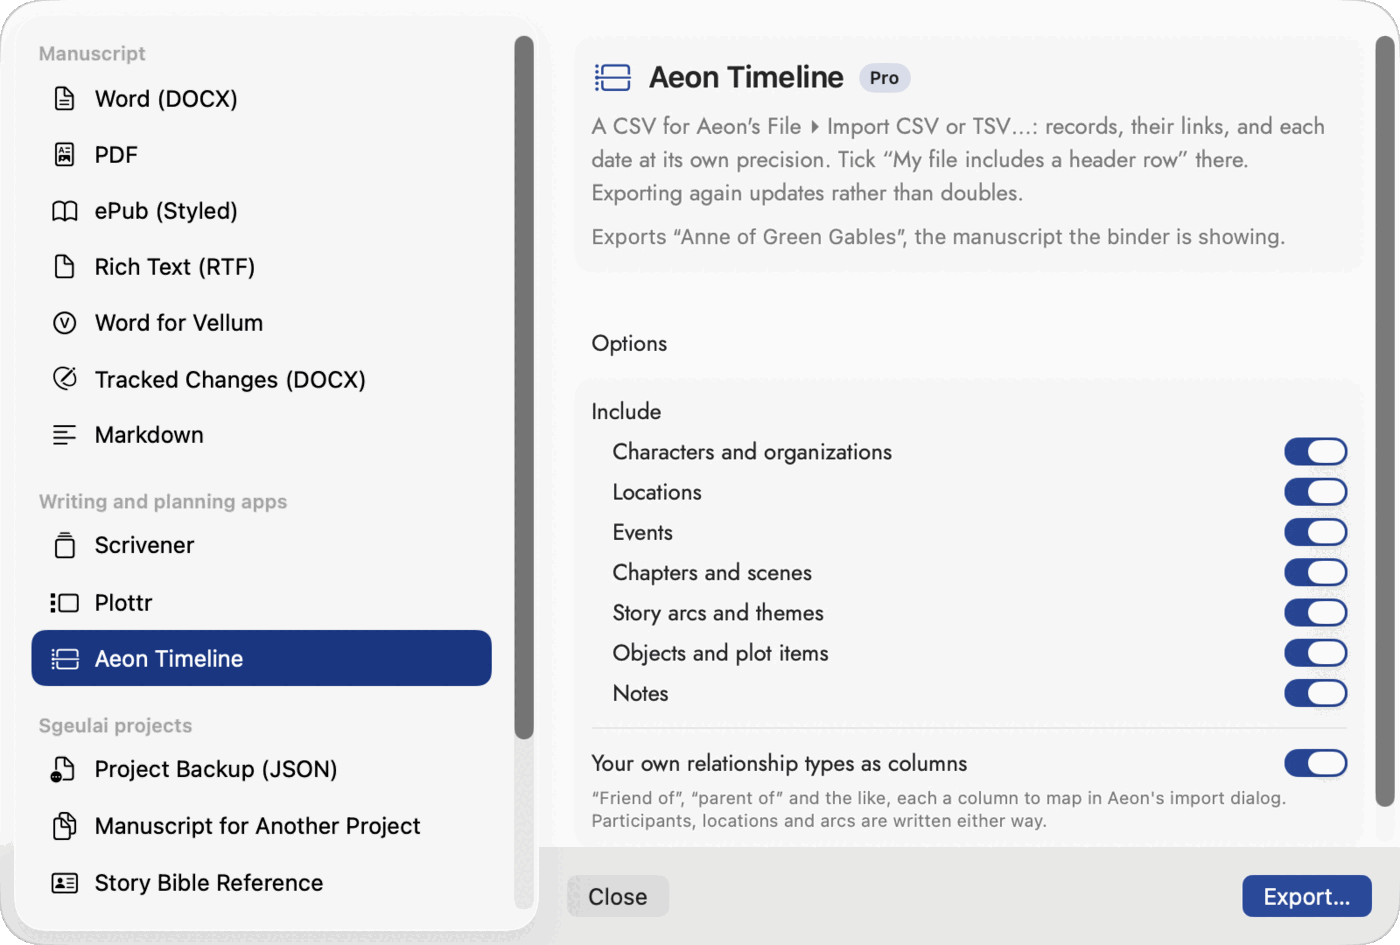
Task: Pick the Markdown export option
Action: click(x=262, y=435)
